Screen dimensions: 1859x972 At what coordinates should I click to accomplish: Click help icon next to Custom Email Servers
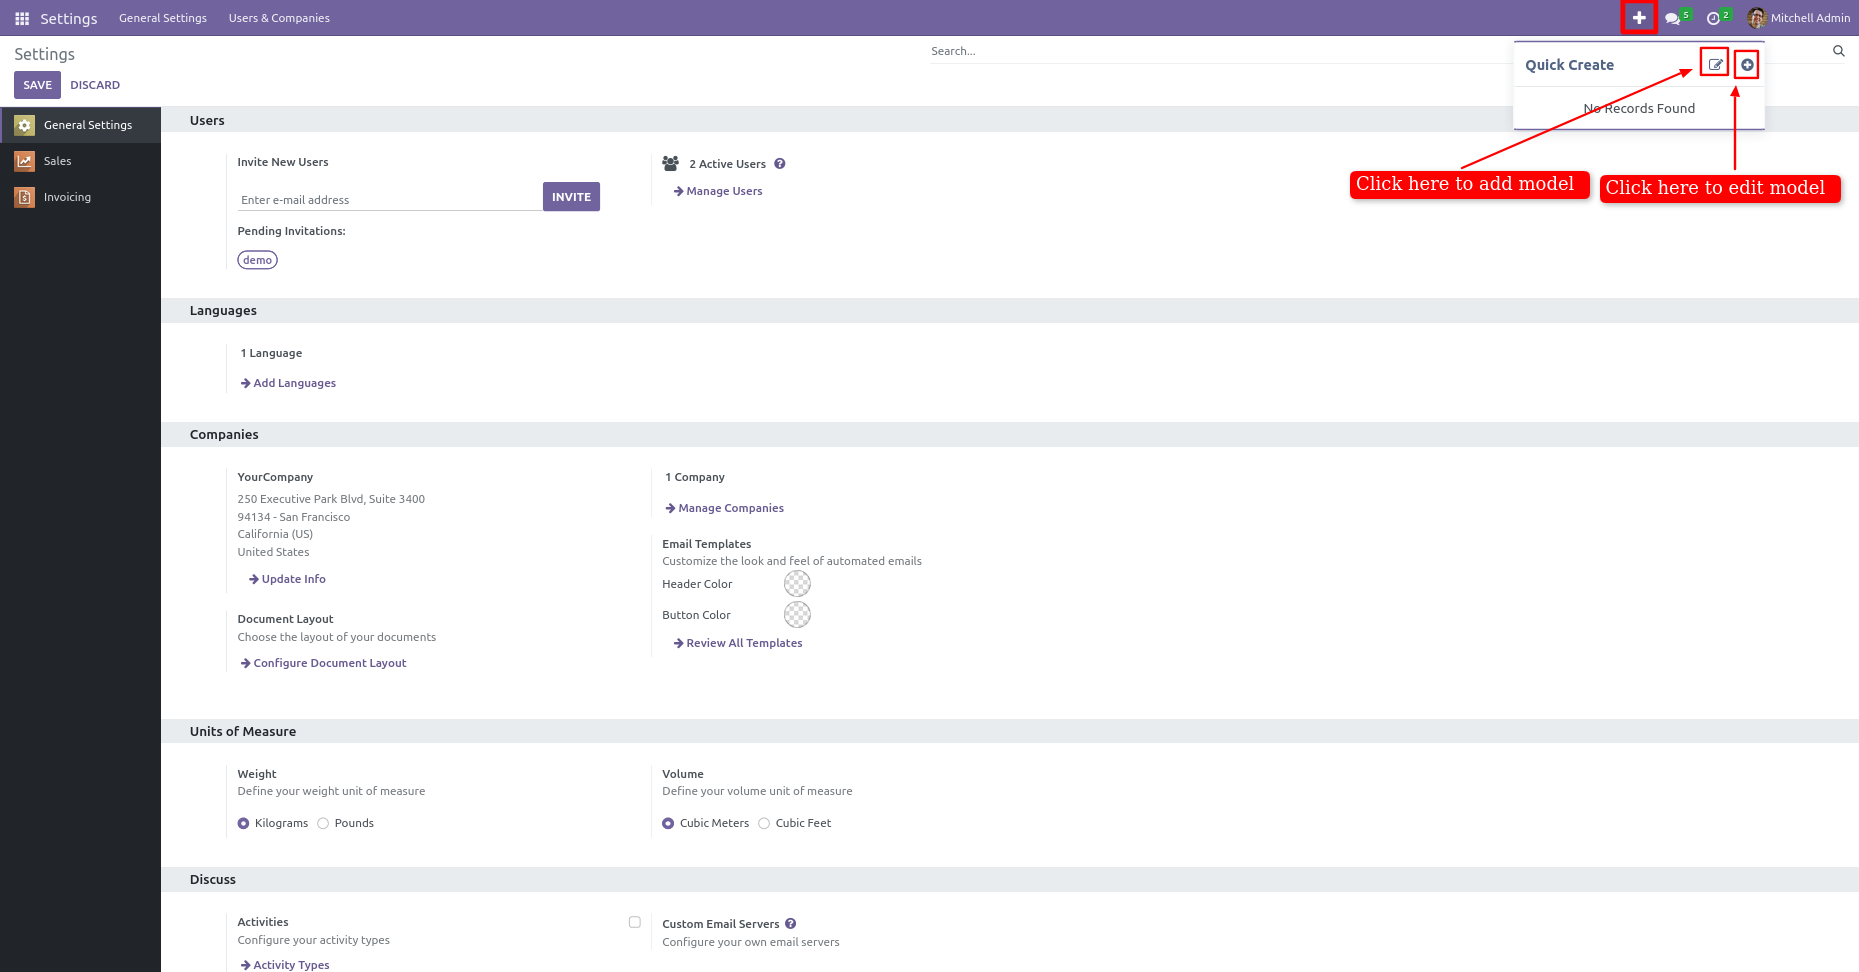[790, 924]
